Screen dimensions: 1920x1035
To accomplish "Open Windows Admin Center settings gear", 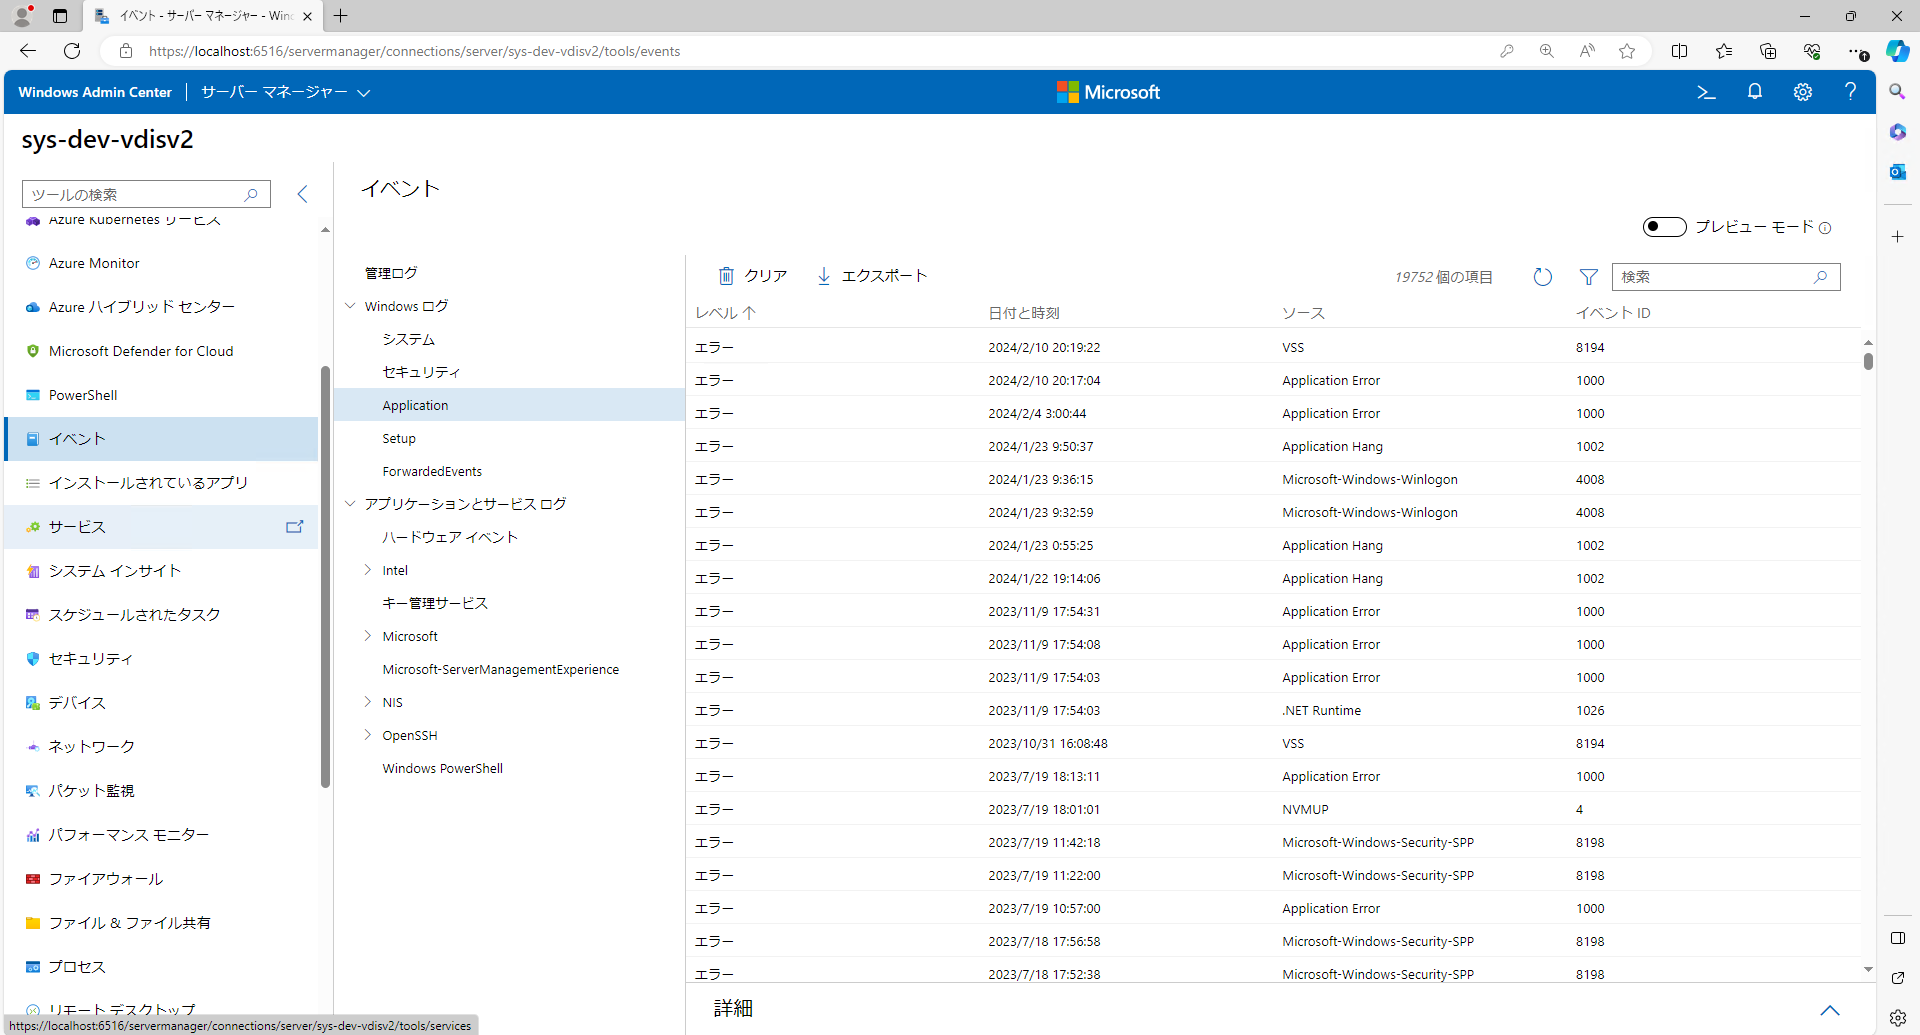I will [x=1802, y=92].
